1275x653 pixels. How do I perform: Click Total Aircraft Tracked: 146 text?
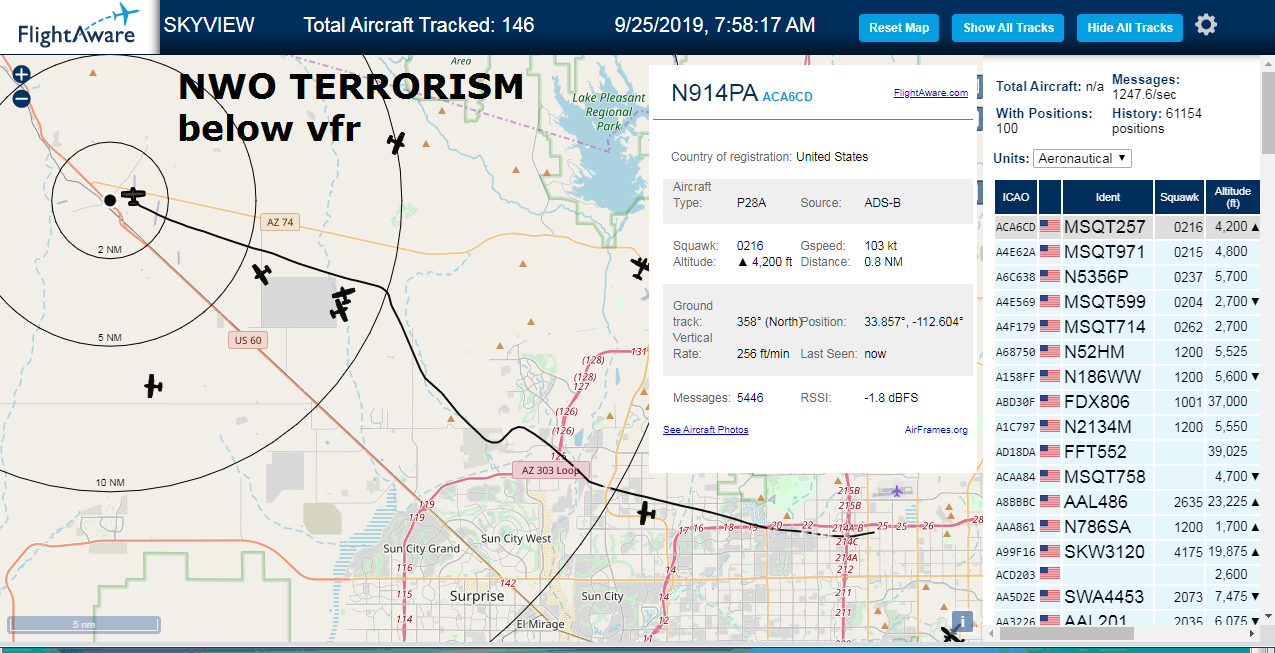(x=419, y=25)
